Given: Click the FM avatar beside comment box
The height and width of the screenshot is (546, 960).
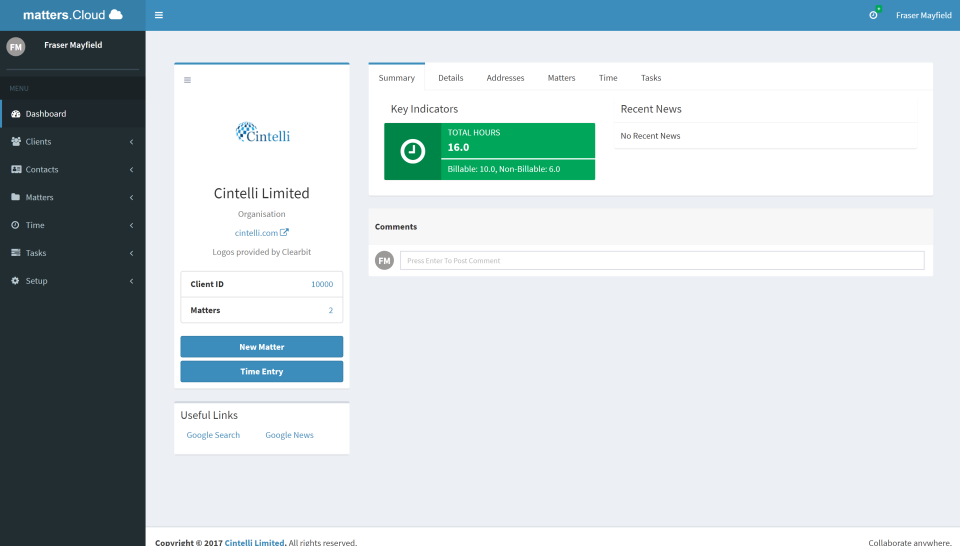Looking at the screenshot, I should point(384,261).
